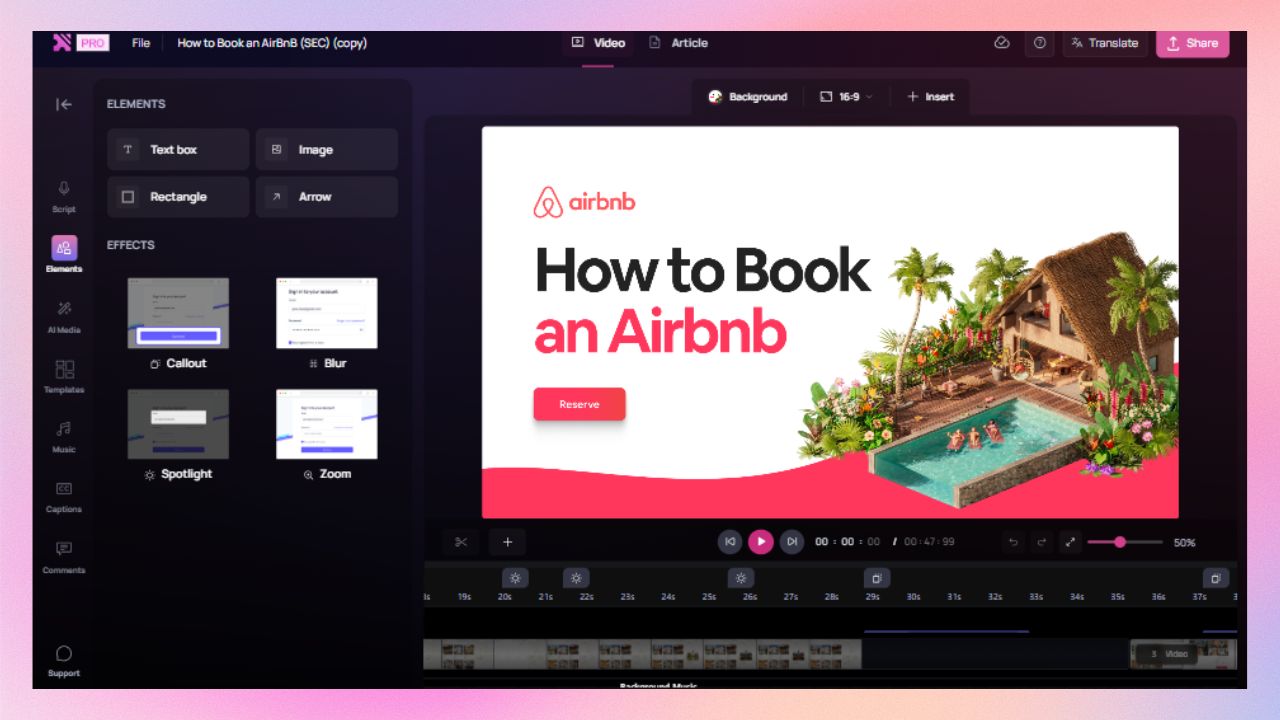This screenshot has width=1280, height=720.
Task: Add a Text box element
Action: (x=178, y=149)
